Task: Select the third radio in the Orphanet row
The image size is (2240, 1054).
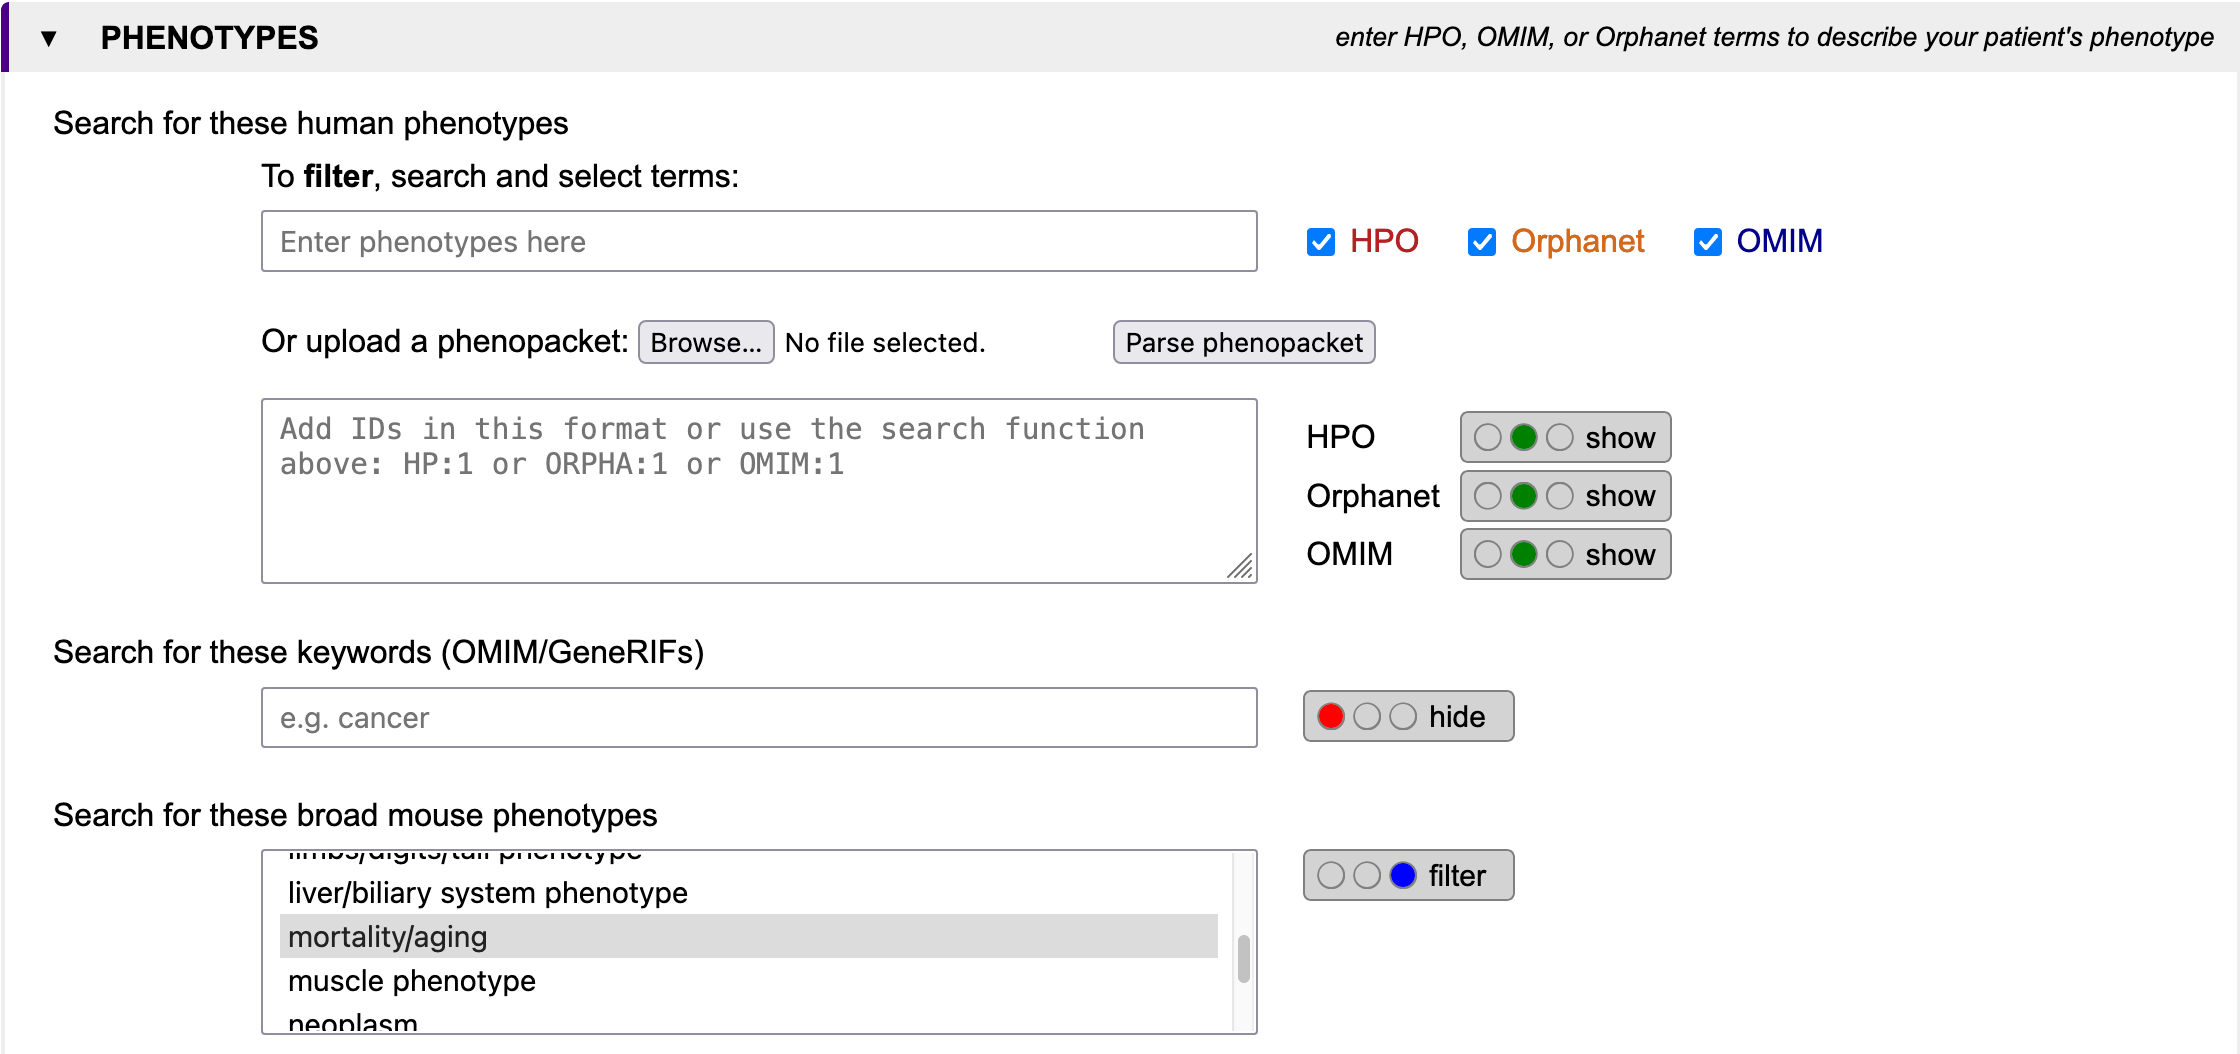Action: [x=1559, y=496]
